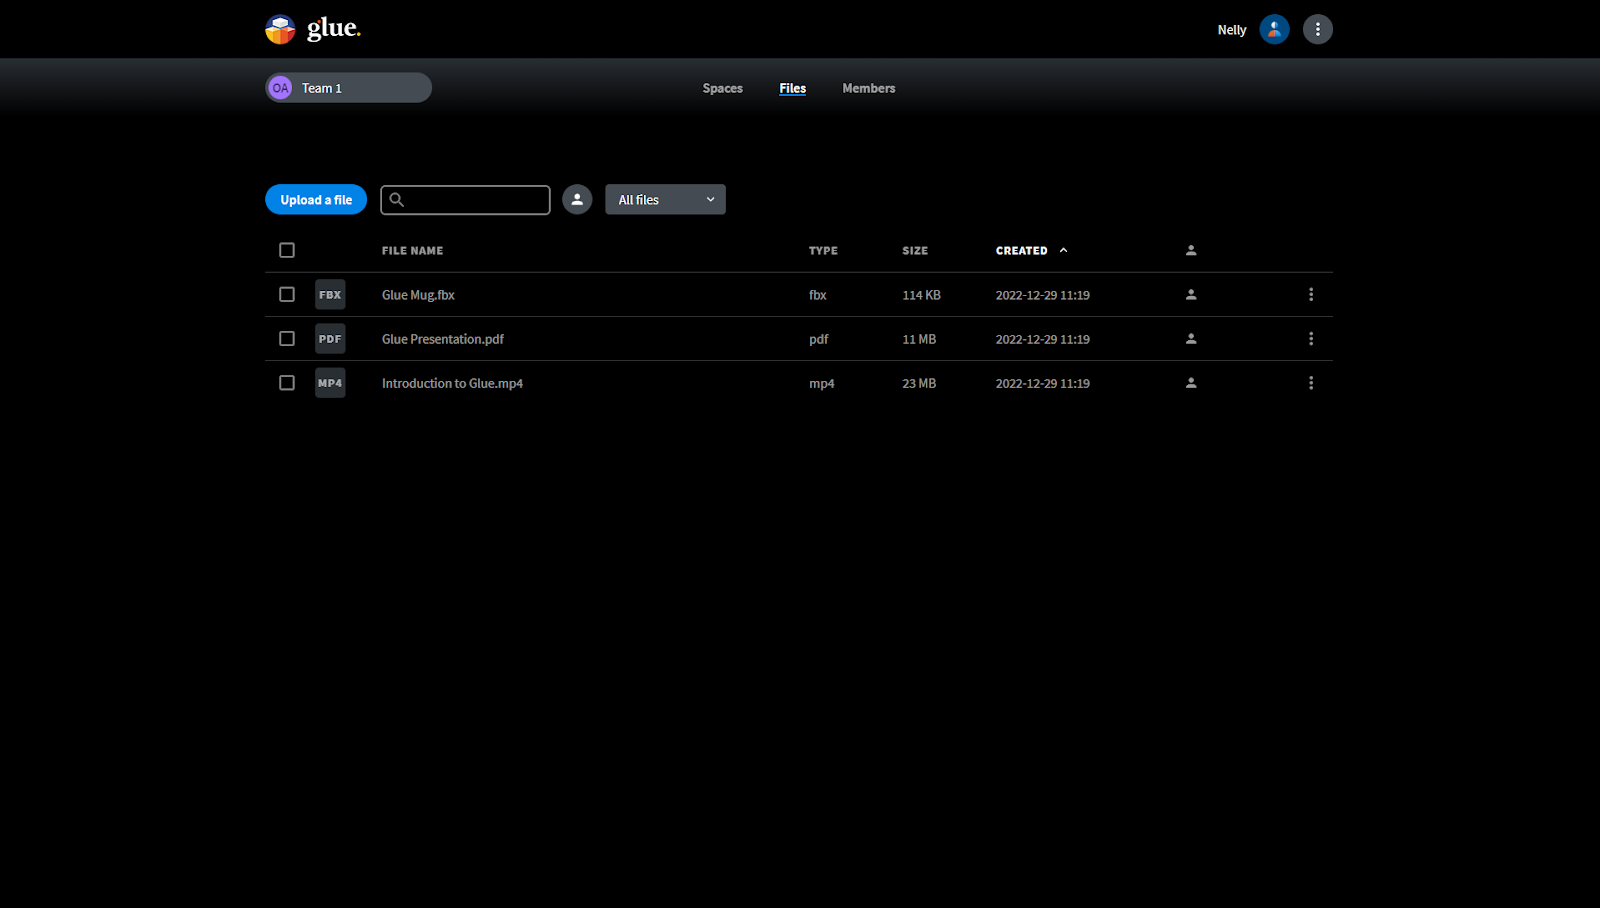
Task: Check the box for Introduction to Glue.mp4
Action: point(287,383)
